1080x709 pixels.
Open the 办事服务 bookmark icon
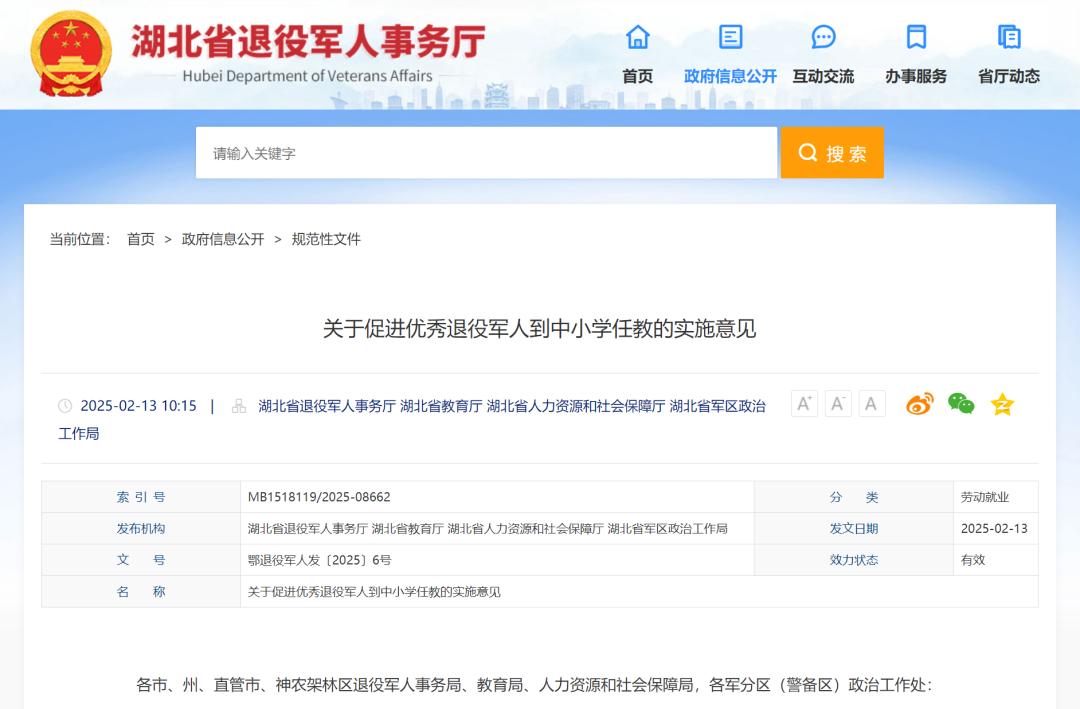pyautogui.click(x=916, y=38)
